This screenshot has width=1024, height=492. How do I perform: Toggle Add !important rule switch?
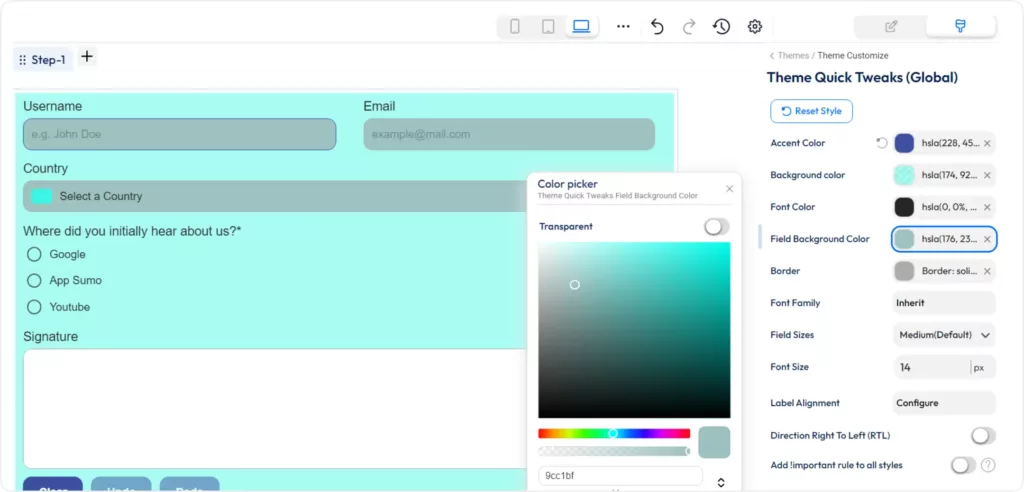coord(963,465)
